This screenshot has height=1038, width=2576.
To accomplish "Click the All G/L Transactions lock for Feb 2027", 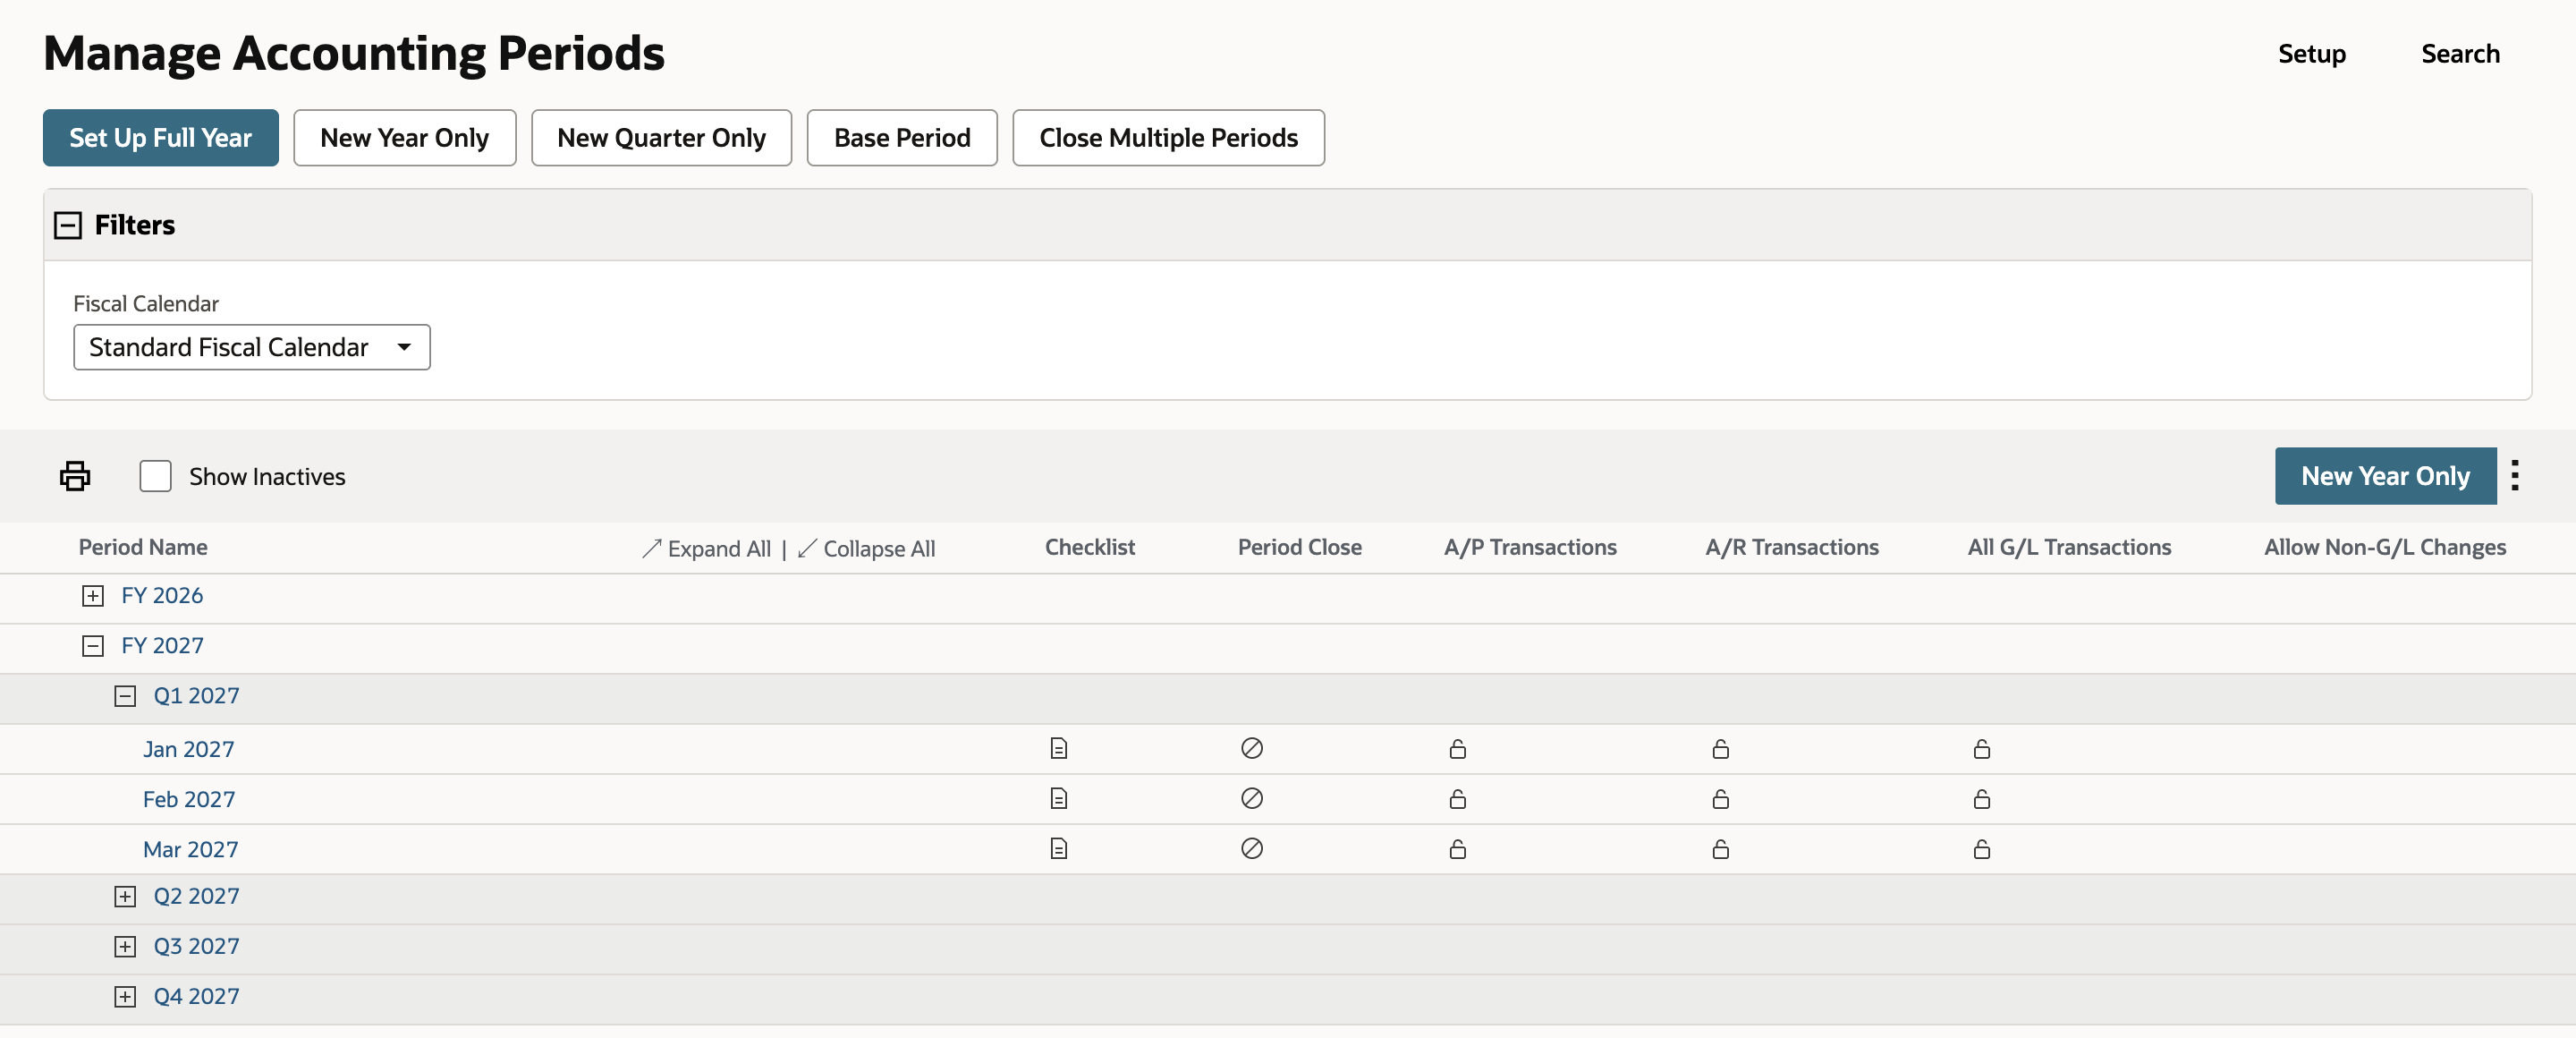I will coord(1982,798).
